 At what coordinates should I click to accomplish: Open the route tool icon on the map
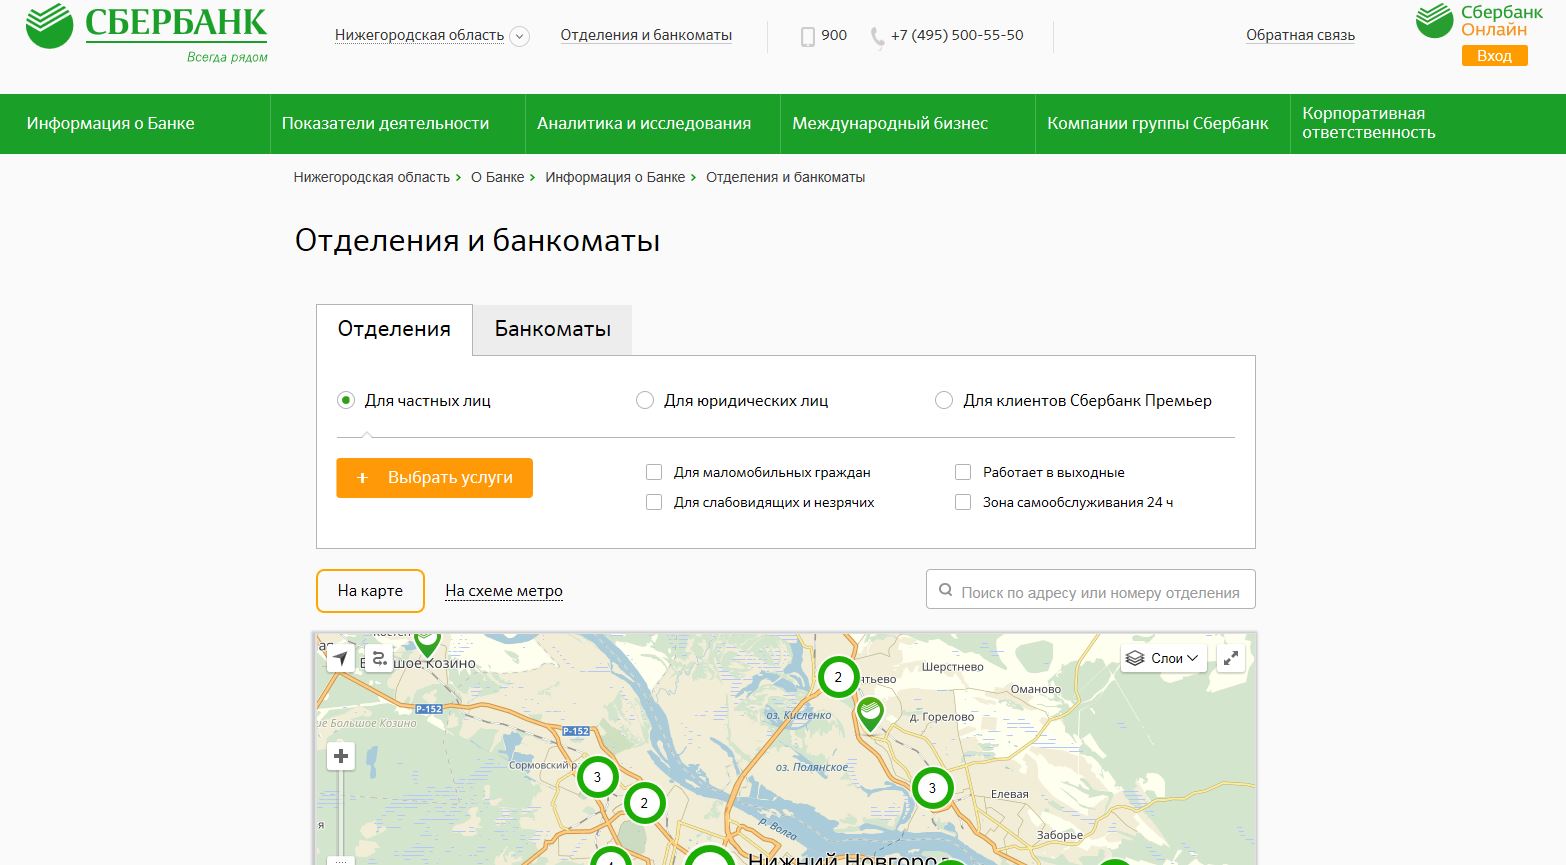point(378,658)
